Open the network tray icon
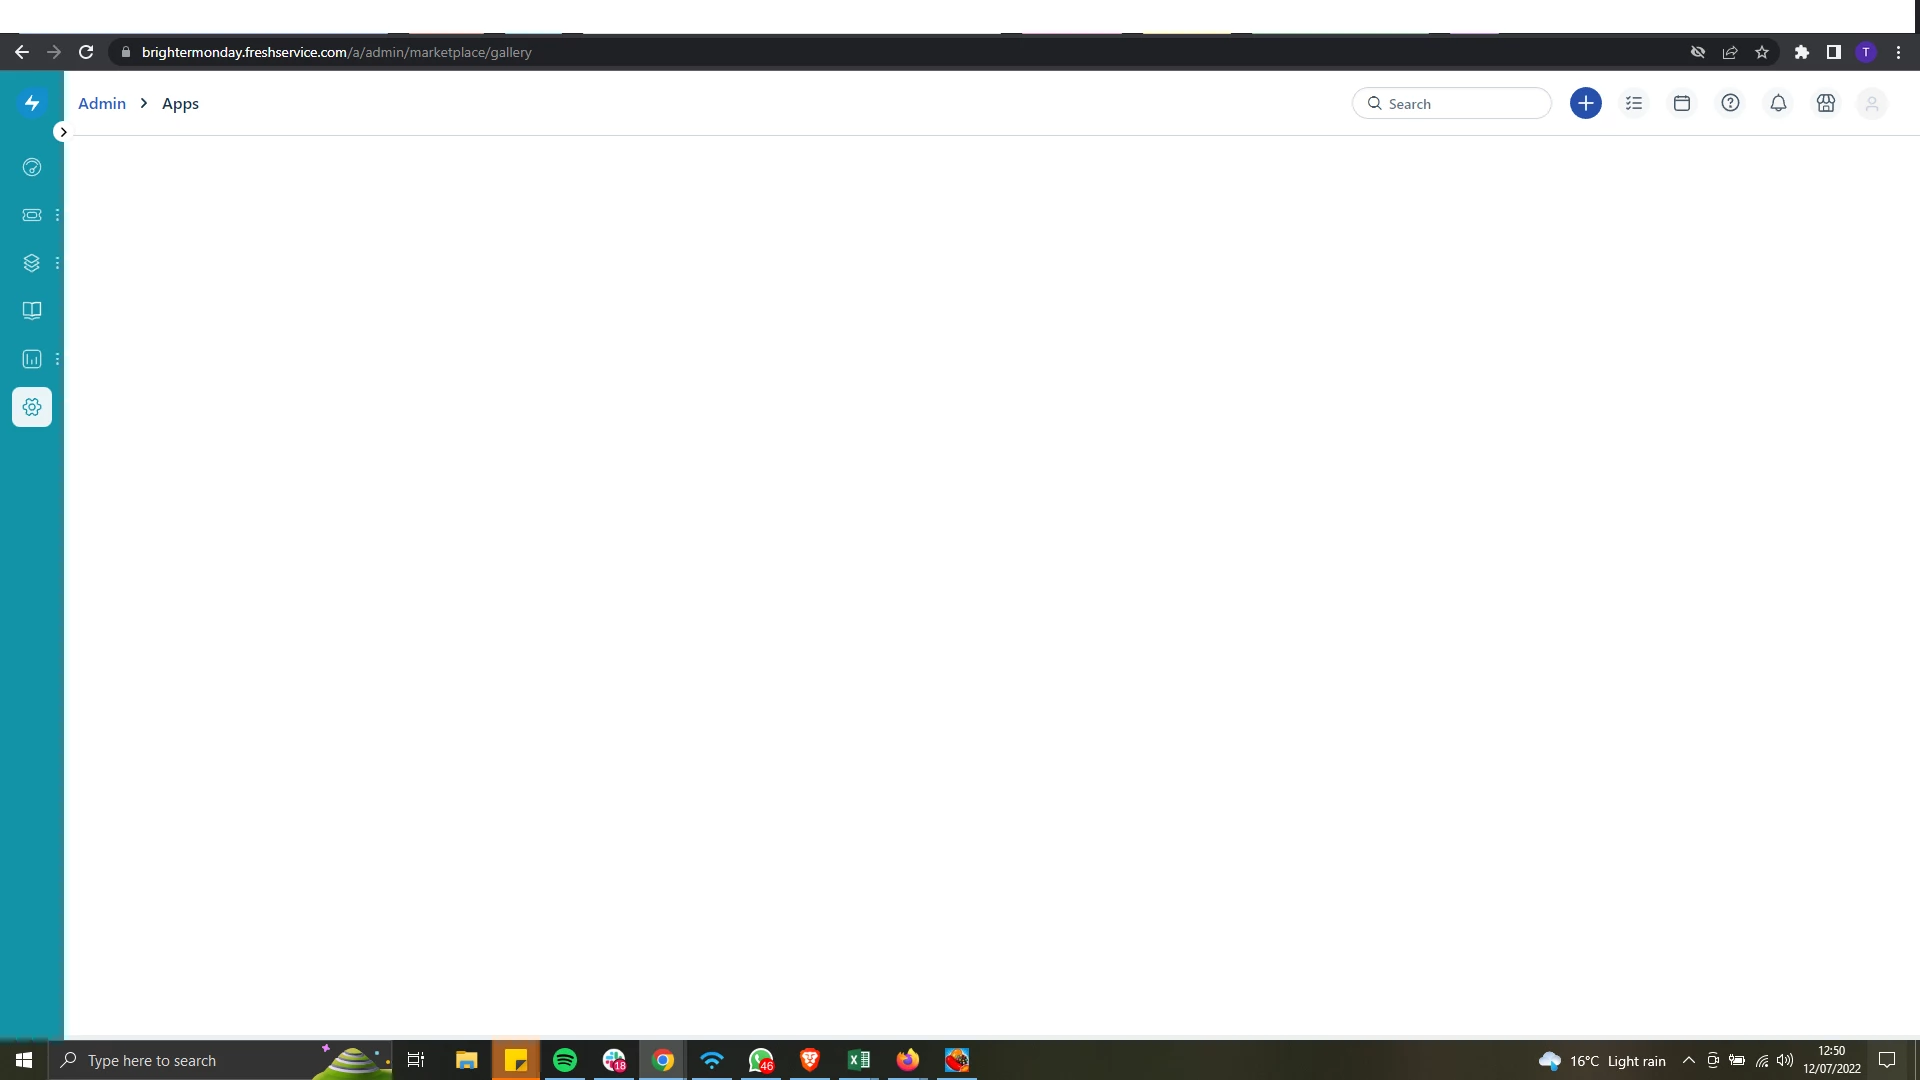 tap(1762, 1060)
